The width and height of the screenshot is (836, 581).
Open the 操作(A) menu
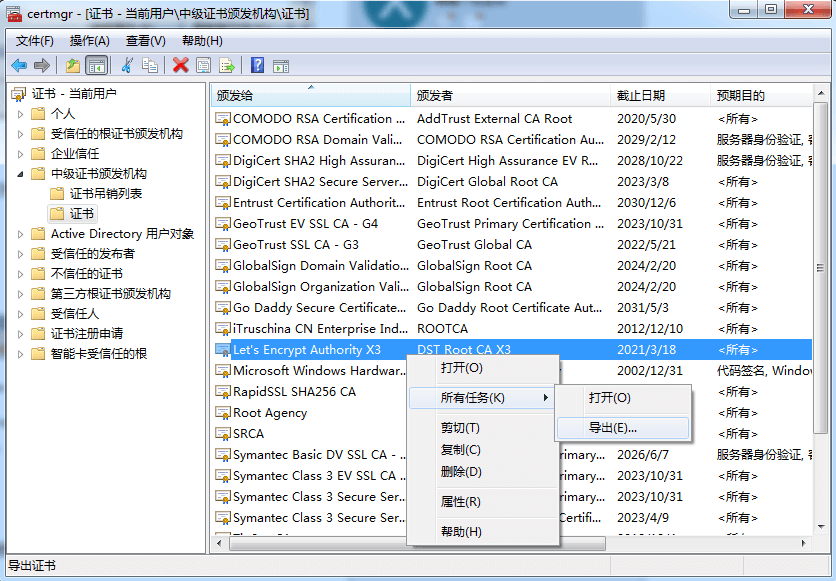[x=90, y=41]
